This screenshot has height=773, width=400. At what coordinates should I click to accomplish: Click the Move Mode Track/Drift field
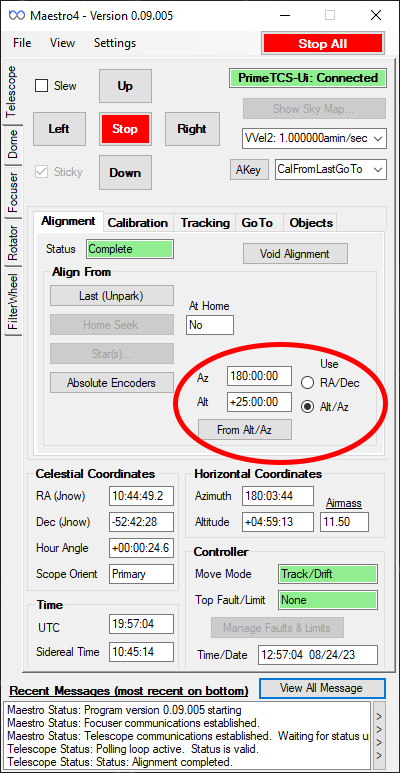tap(328, 574)
